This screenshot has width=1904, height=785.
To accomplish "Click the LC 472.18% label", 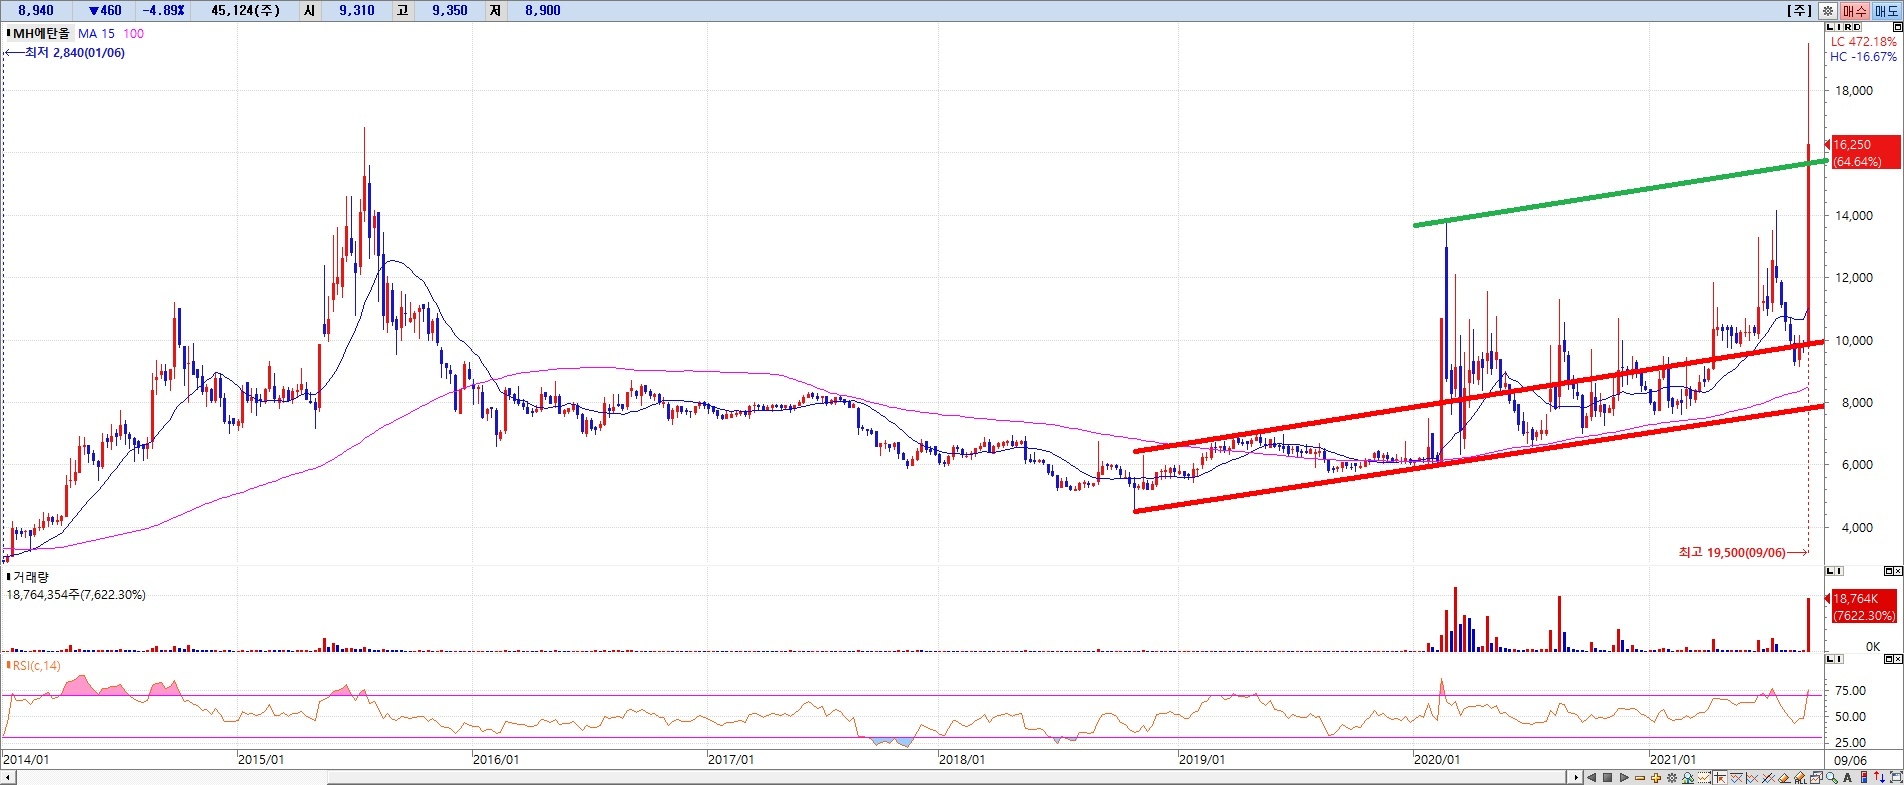I will point(1863,42).
